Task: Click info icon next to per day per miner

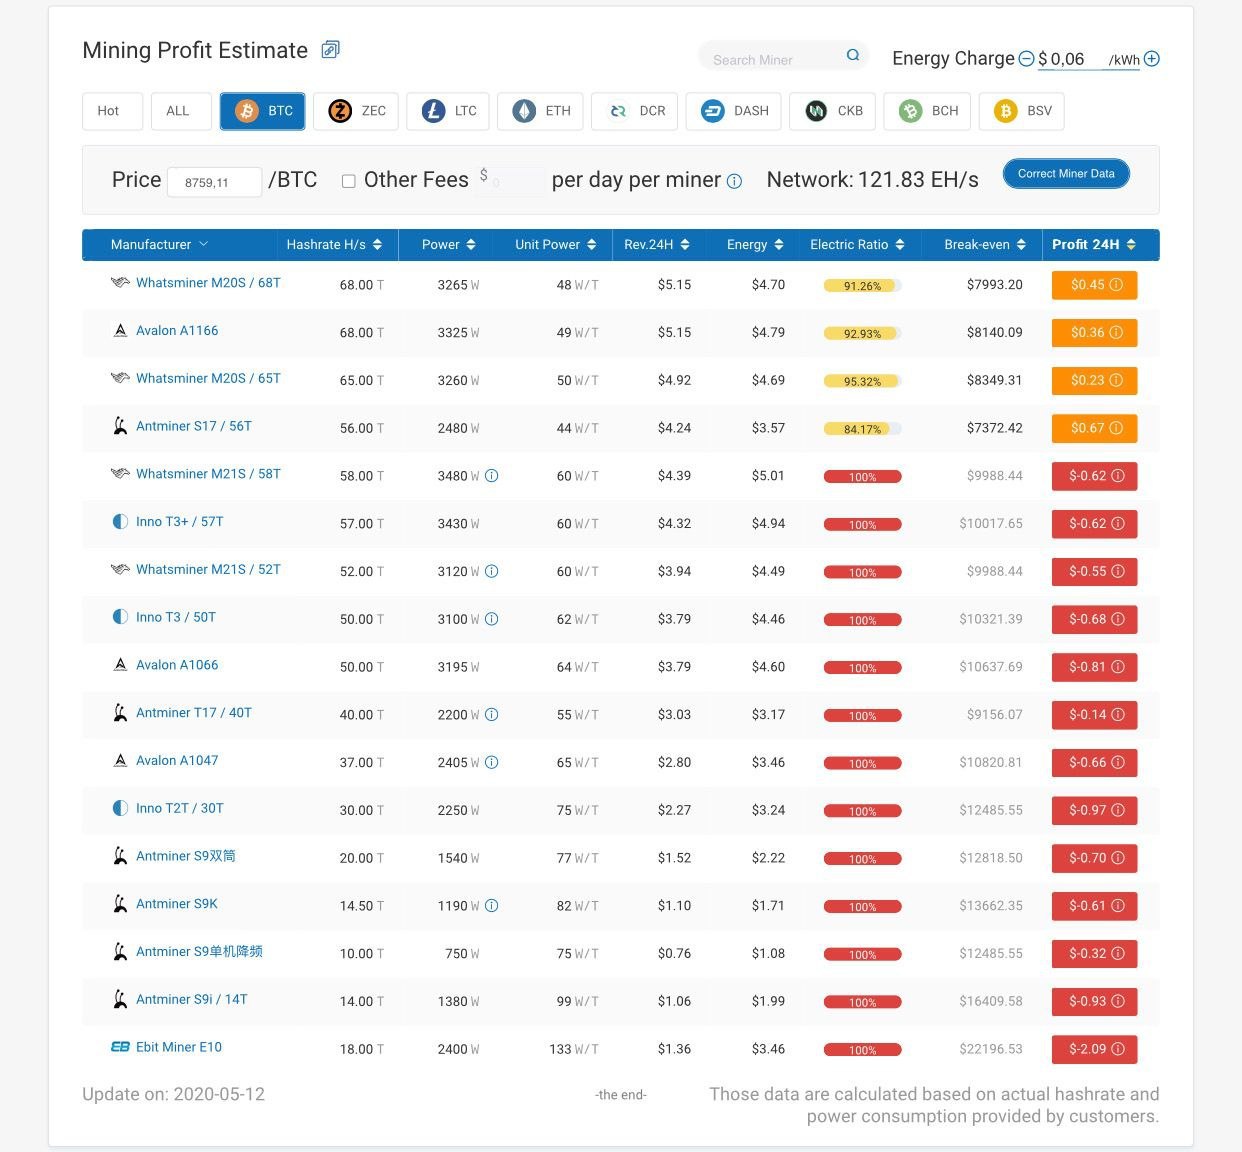Action: (x=734, y=181)
